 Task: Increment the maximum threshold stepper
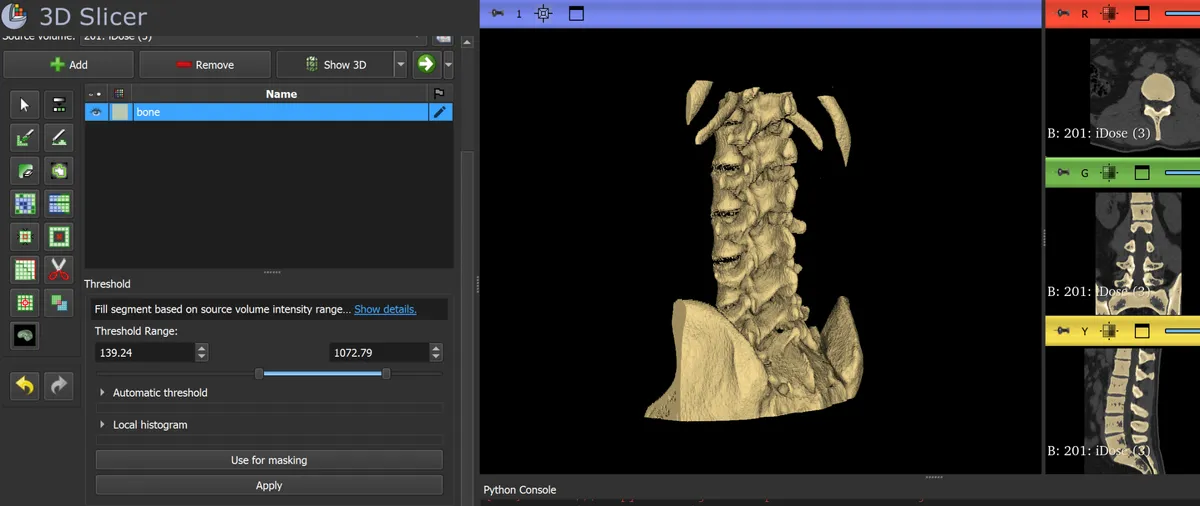[x=436, y=348]
